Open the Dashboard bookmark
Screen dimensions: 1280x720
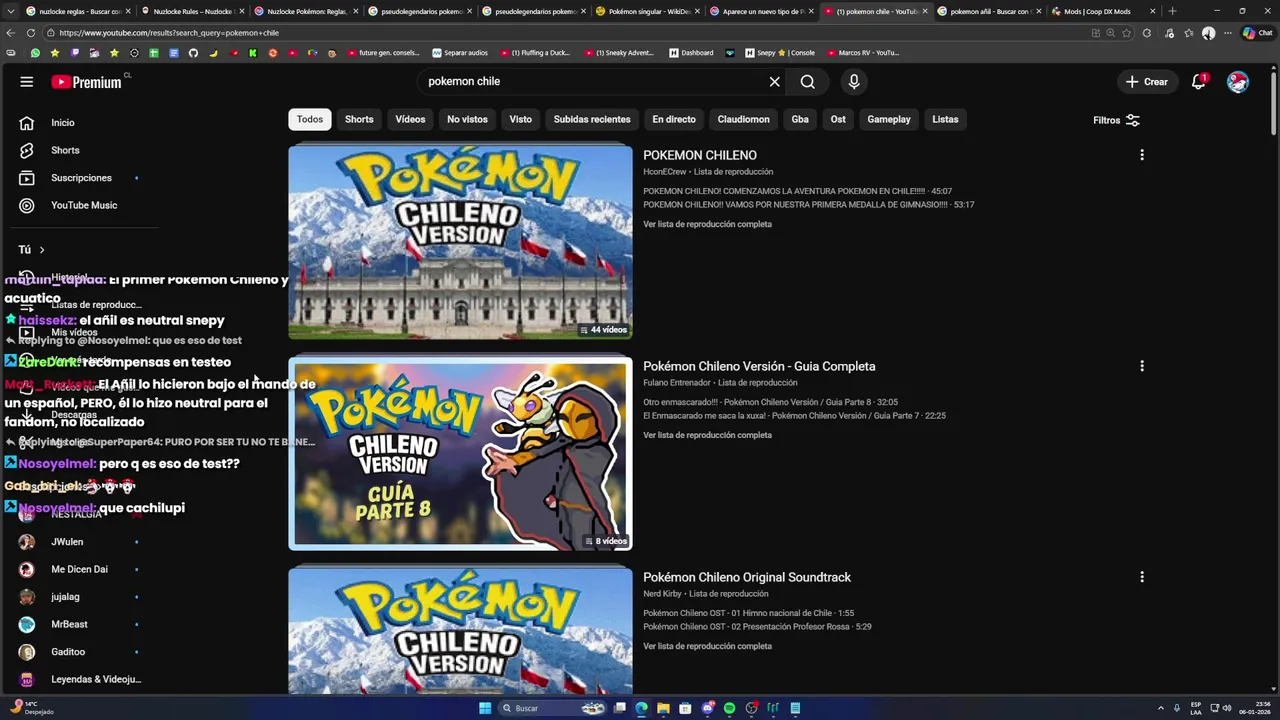tap(691, 53)
